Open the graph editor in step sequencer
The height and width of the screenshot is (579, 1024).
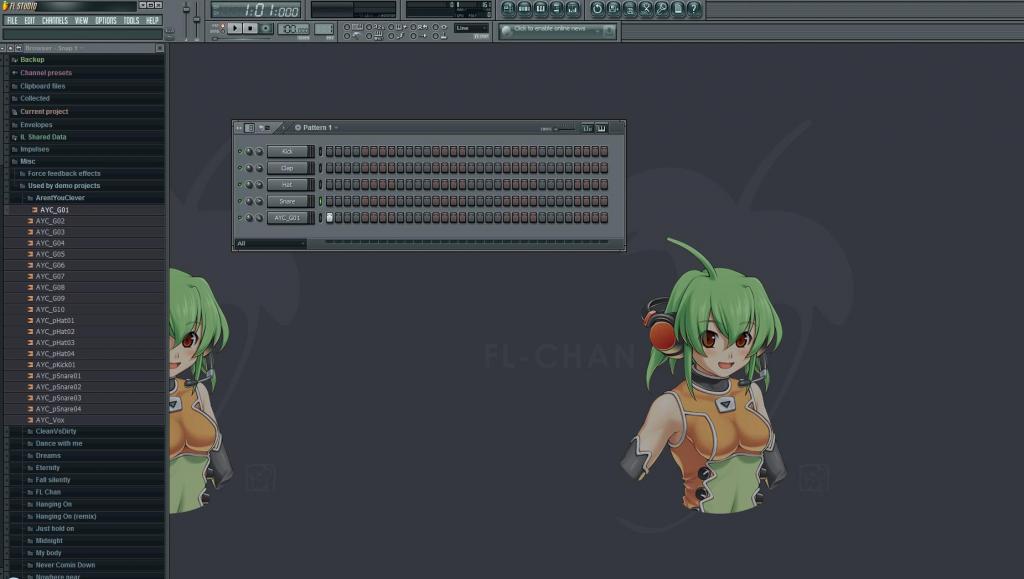tap(587, 128)
